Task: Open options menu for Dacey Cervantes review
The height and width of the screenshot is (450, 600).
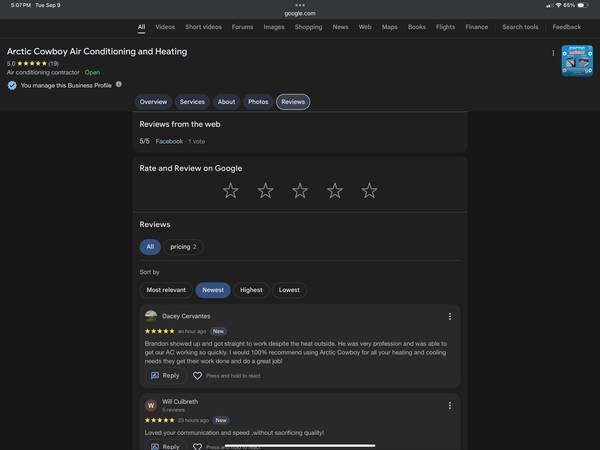Action: point(450,316)
